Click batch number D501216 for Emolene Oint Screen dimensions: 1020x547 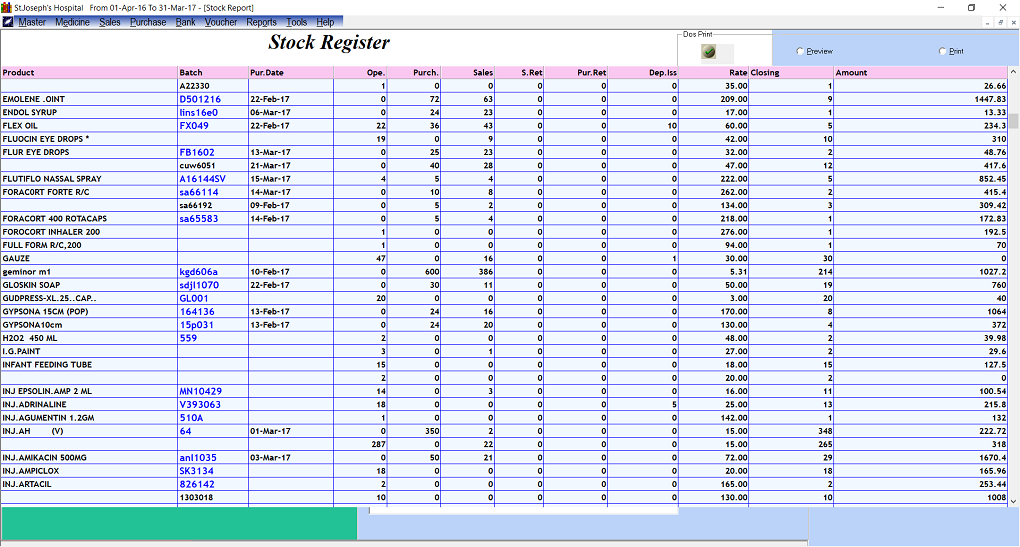[x=200, y=100]
